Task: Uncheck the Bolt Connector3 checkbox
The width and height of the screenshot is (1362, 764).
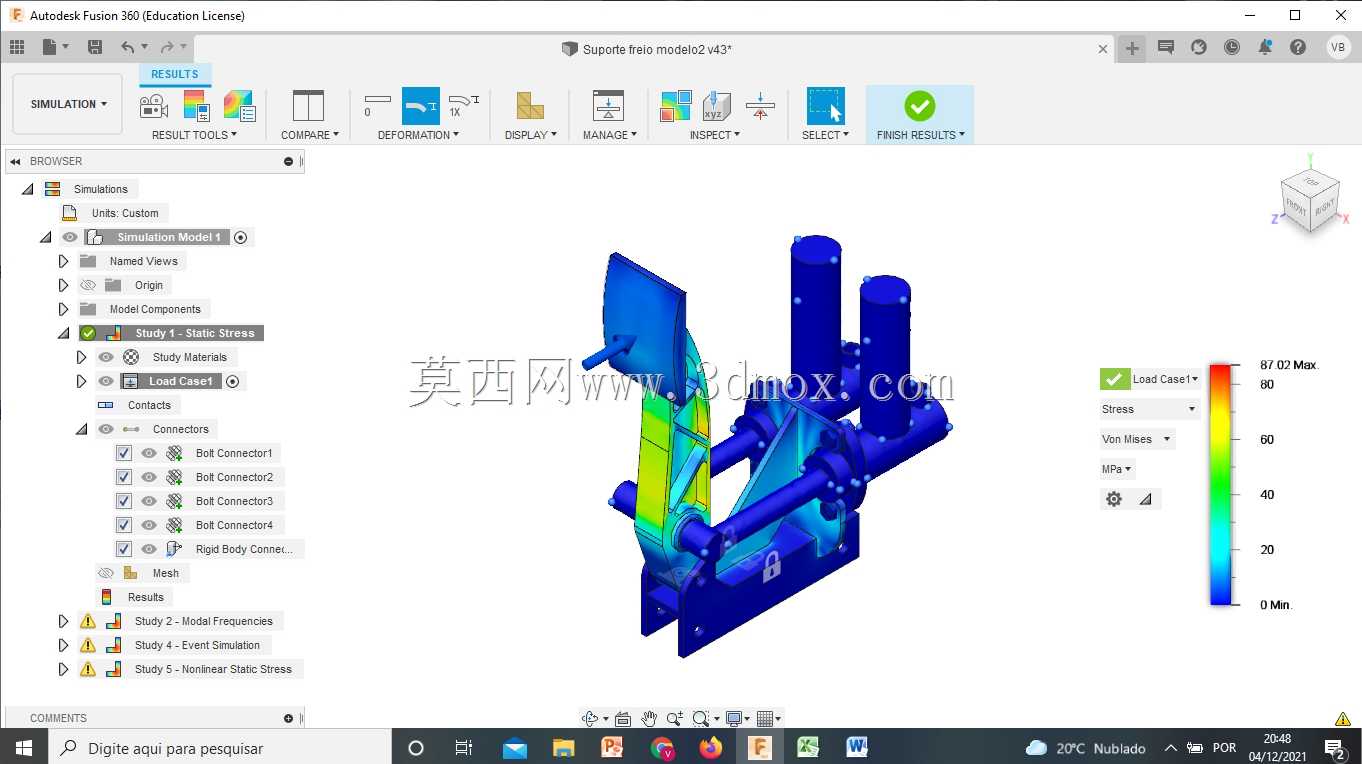Action: (124, 501)
